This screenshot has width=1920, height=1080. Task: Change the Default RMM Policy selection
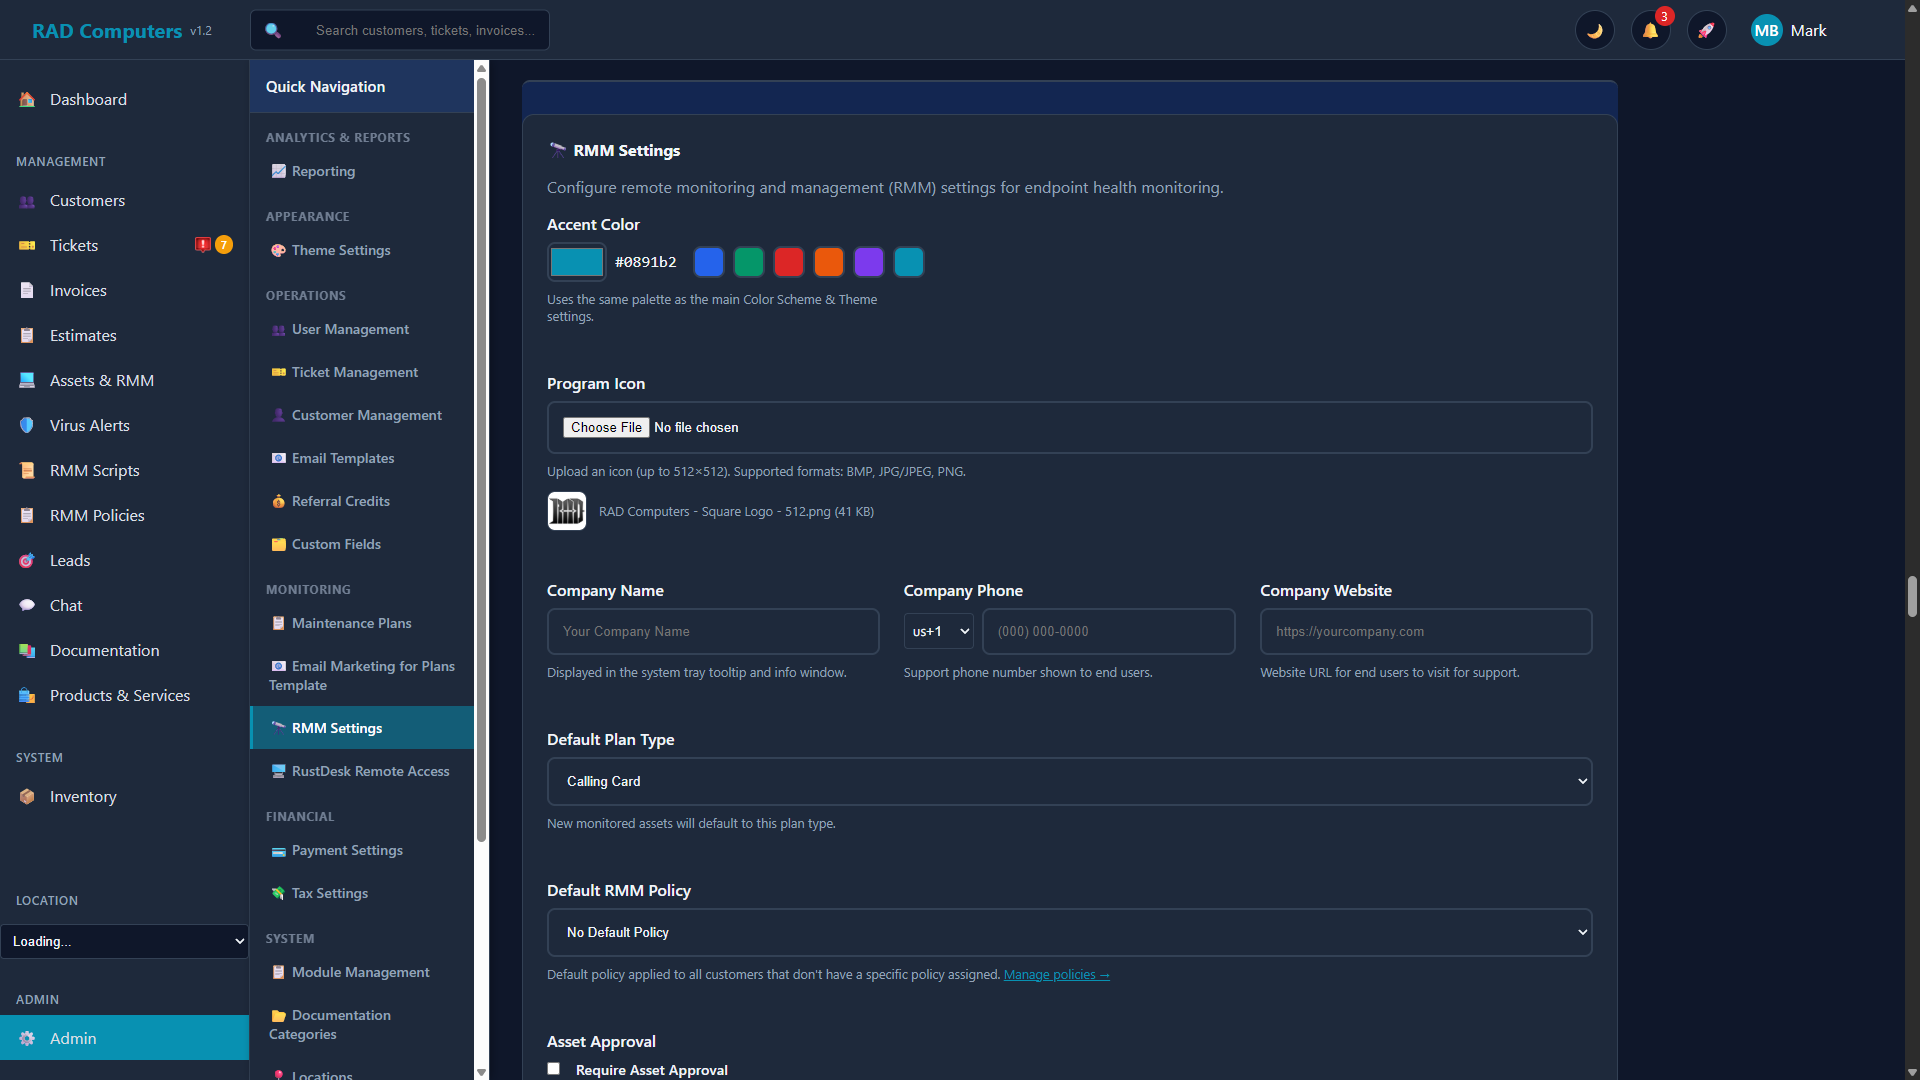tap(1068, 932)
